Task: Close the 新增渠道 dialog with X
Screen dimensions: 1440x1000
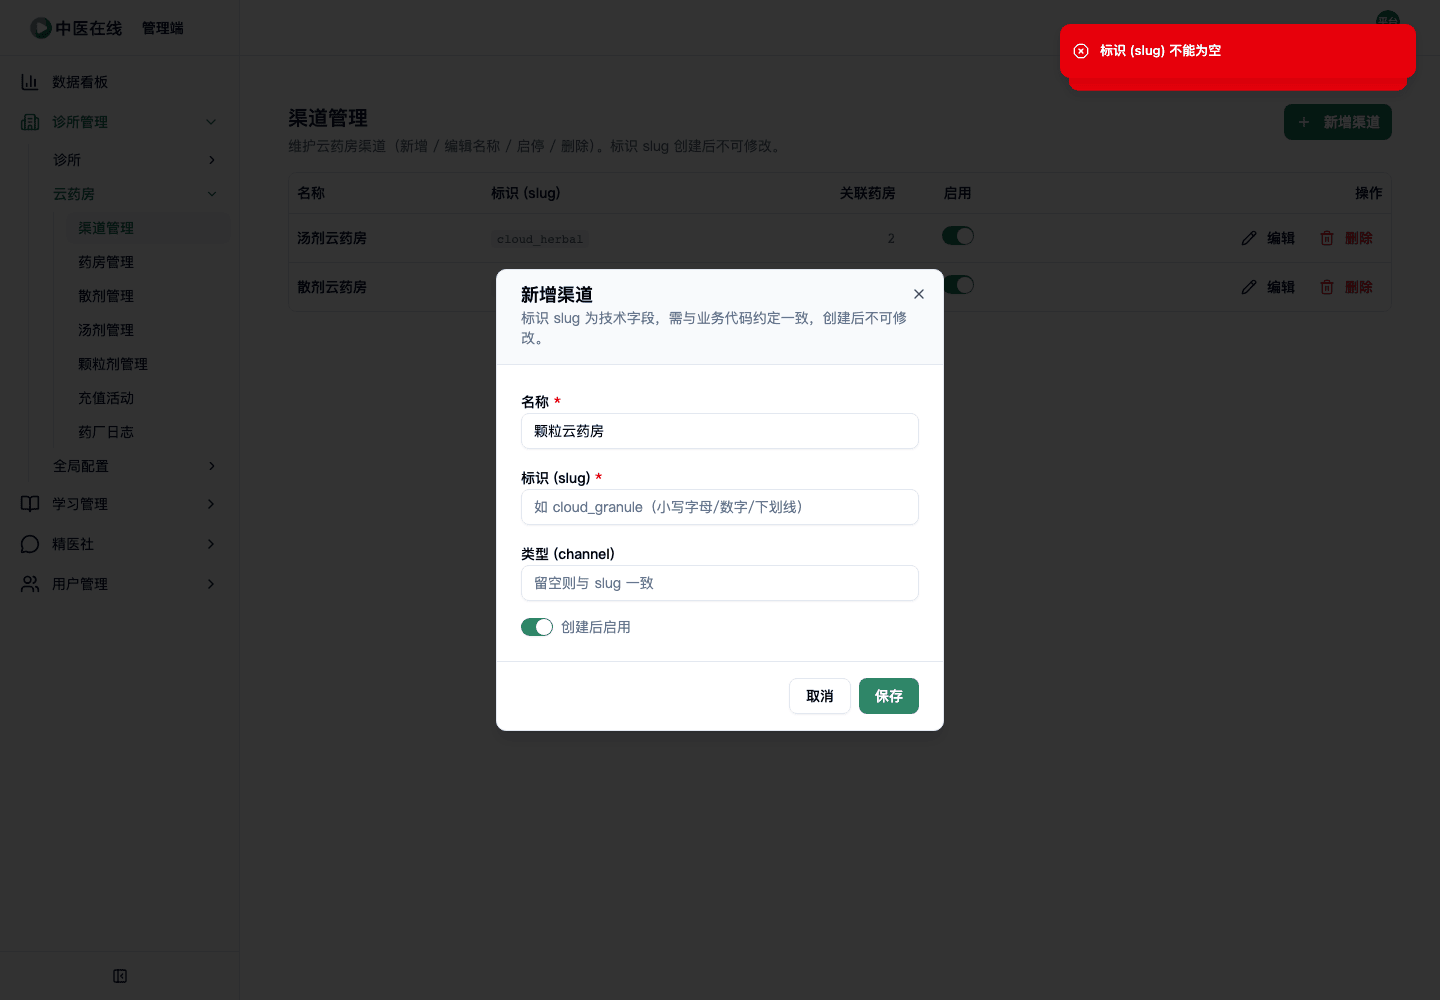Action: coord(919,294)
